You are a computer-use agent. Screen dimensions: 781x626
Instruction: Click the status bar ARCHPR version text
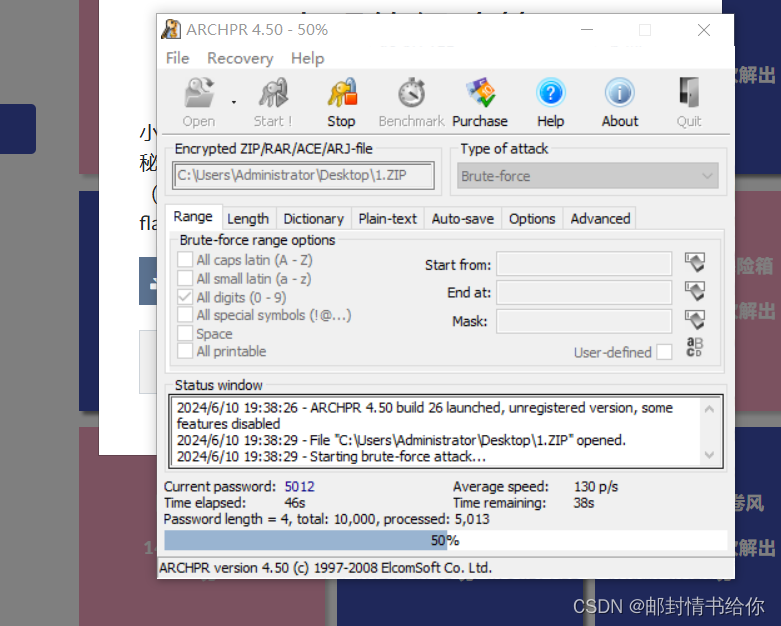click(x=325, y=568)
